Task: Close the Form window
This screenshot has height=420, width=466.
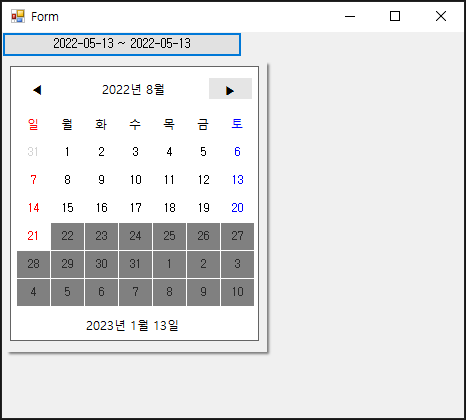Action: (441, 16)
